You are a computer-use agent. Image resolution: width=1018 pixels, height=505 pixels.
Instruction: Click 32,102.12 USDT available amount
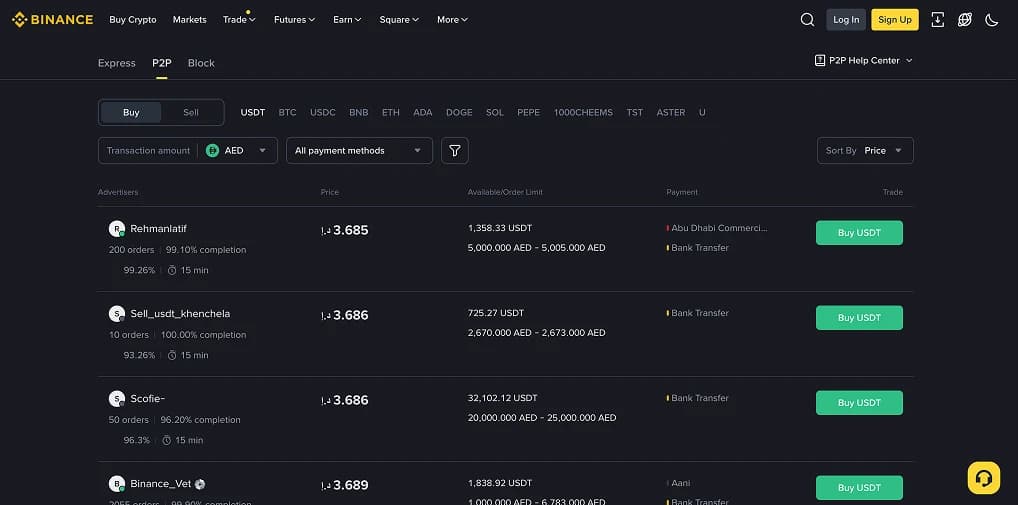(503, 398)
